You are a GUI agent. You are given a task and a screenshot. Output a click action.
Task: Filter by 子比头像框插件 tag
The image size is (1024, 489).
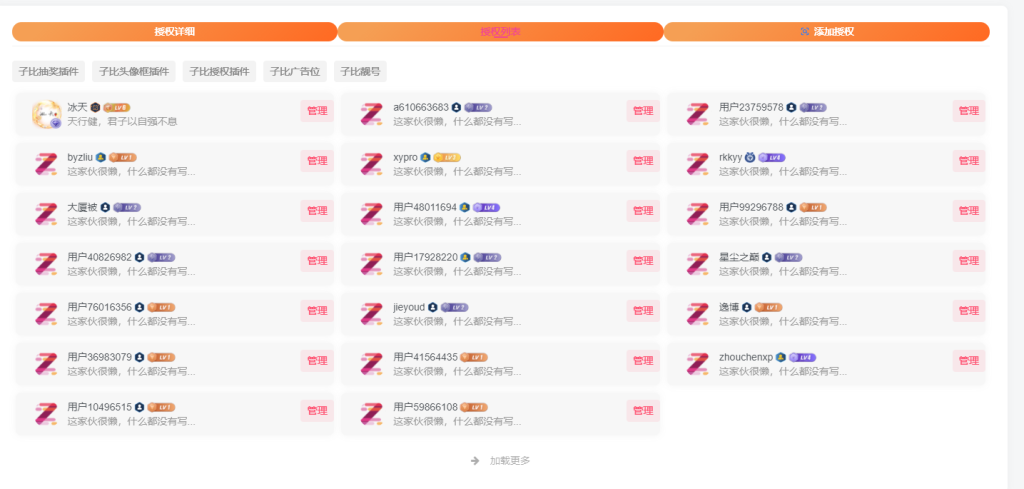click(133, 71)
